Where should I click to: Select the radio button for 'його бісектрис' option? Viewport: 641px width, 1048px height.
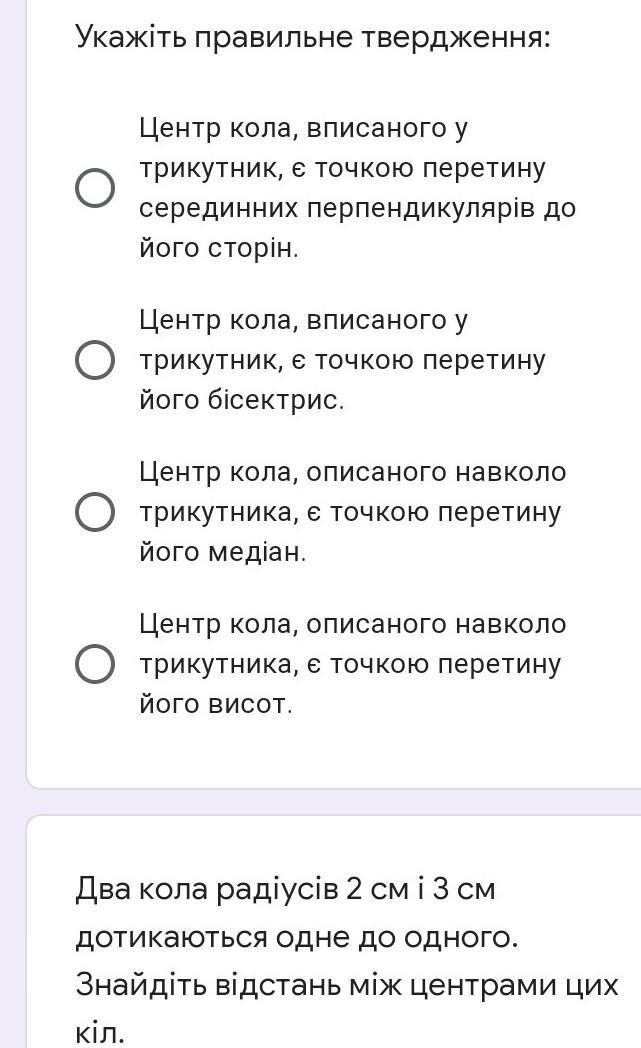tap(94, 360)
